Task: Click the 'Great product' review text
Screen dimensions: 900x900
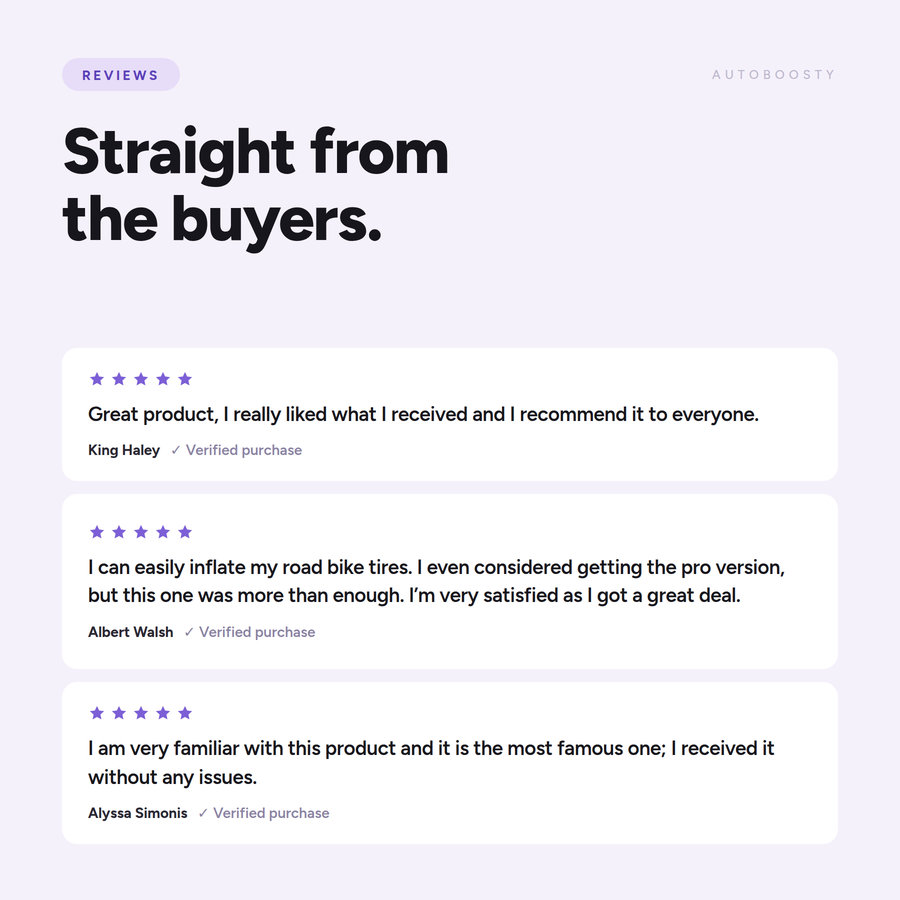Action: point(423,414)
